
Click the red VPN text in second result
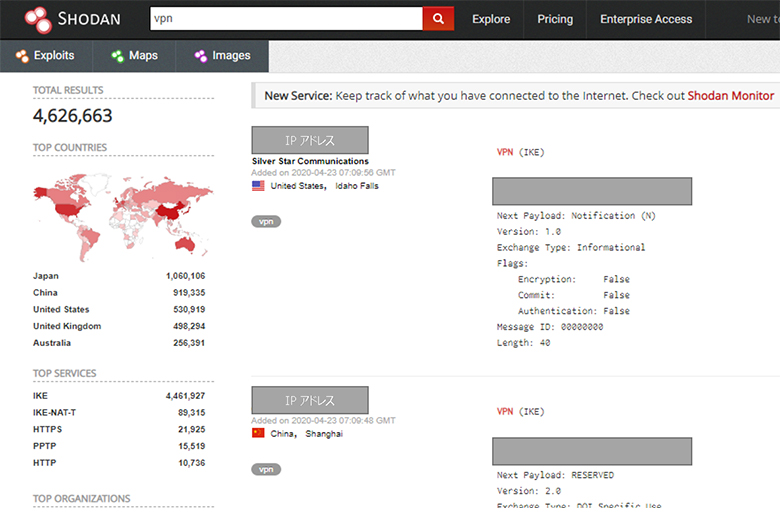505,412
